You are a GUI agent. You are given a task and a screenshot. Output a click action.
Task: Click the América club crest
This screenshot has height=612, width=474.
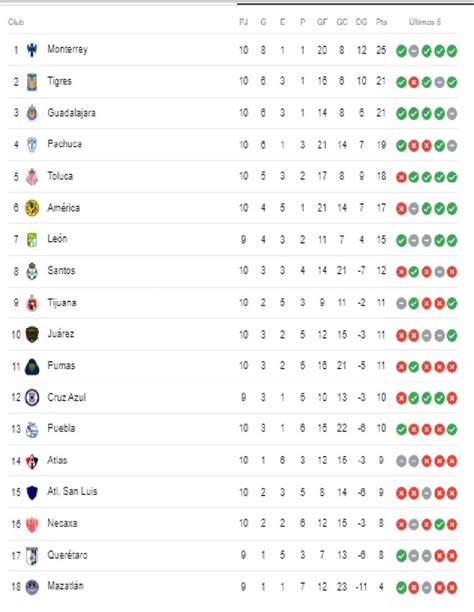[x=32, y=208]
